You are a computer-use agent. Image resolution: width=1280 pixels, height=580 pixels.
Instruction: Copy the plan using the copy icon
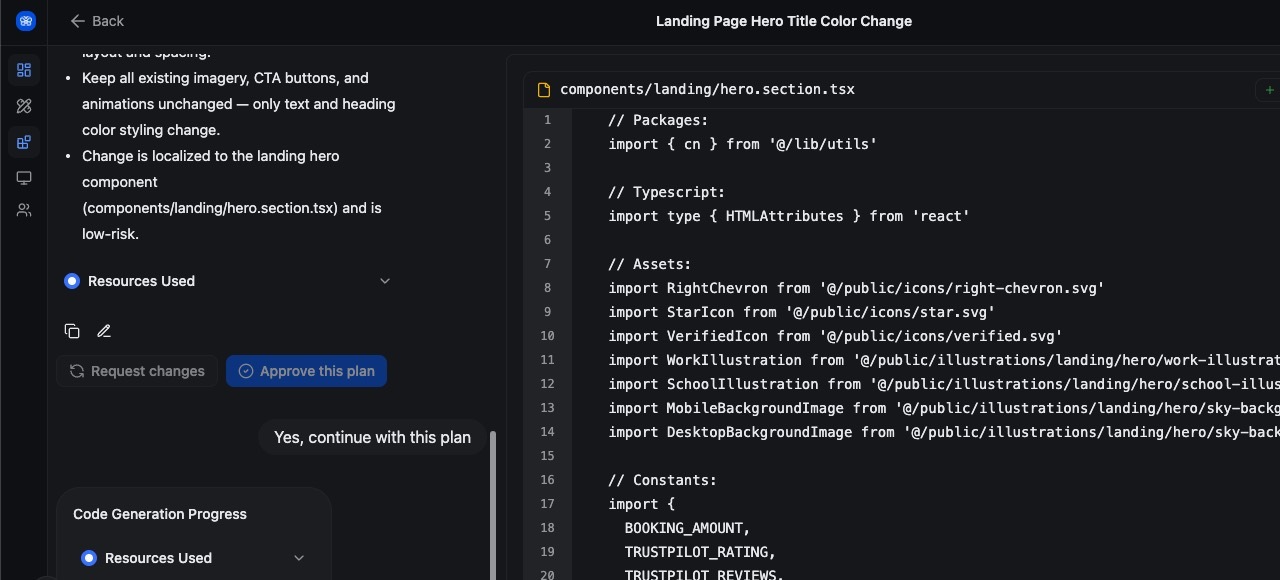pyautogui.click(x=72, y=331)
